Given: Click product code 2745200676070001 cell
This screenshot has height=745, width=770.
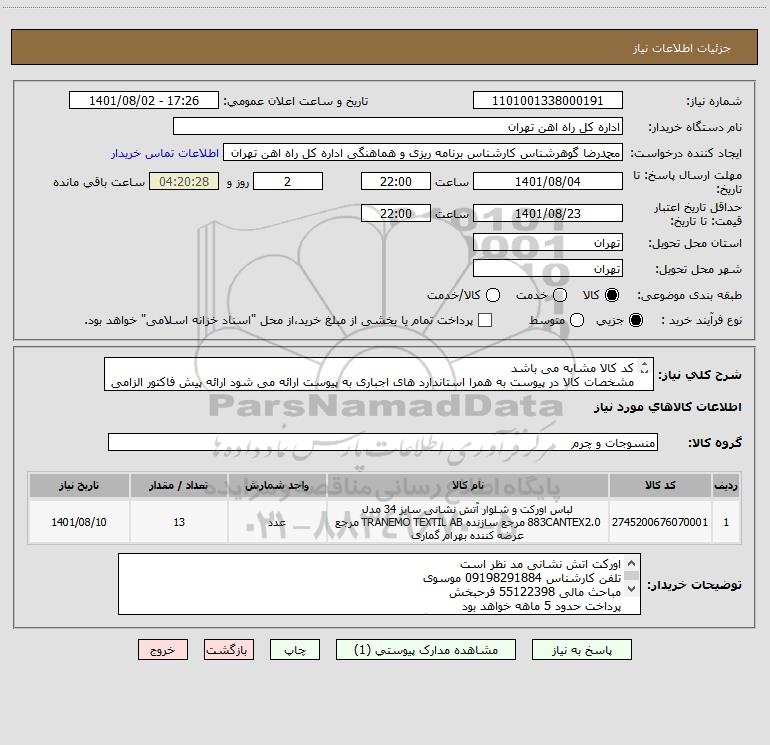Looking at the screenshot, I should click(660, 522).
